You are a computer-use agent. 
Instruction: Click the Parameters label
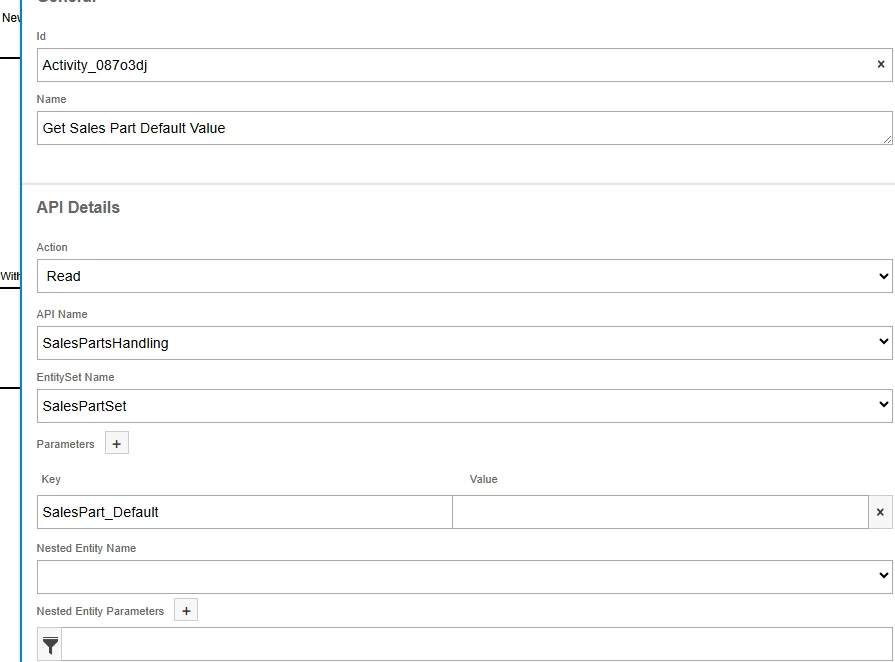(x=66, y=444)
